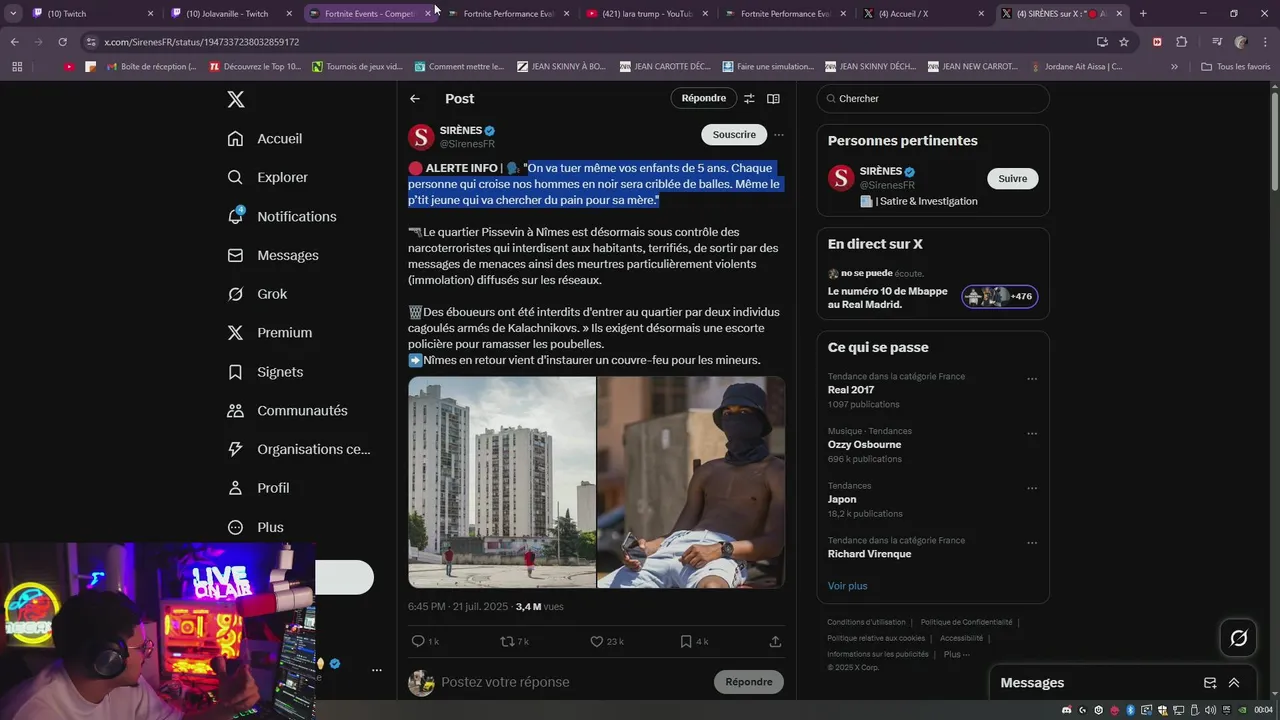Open Notifications from the sidebar
1280x720 pixels.
pos(282,216)
